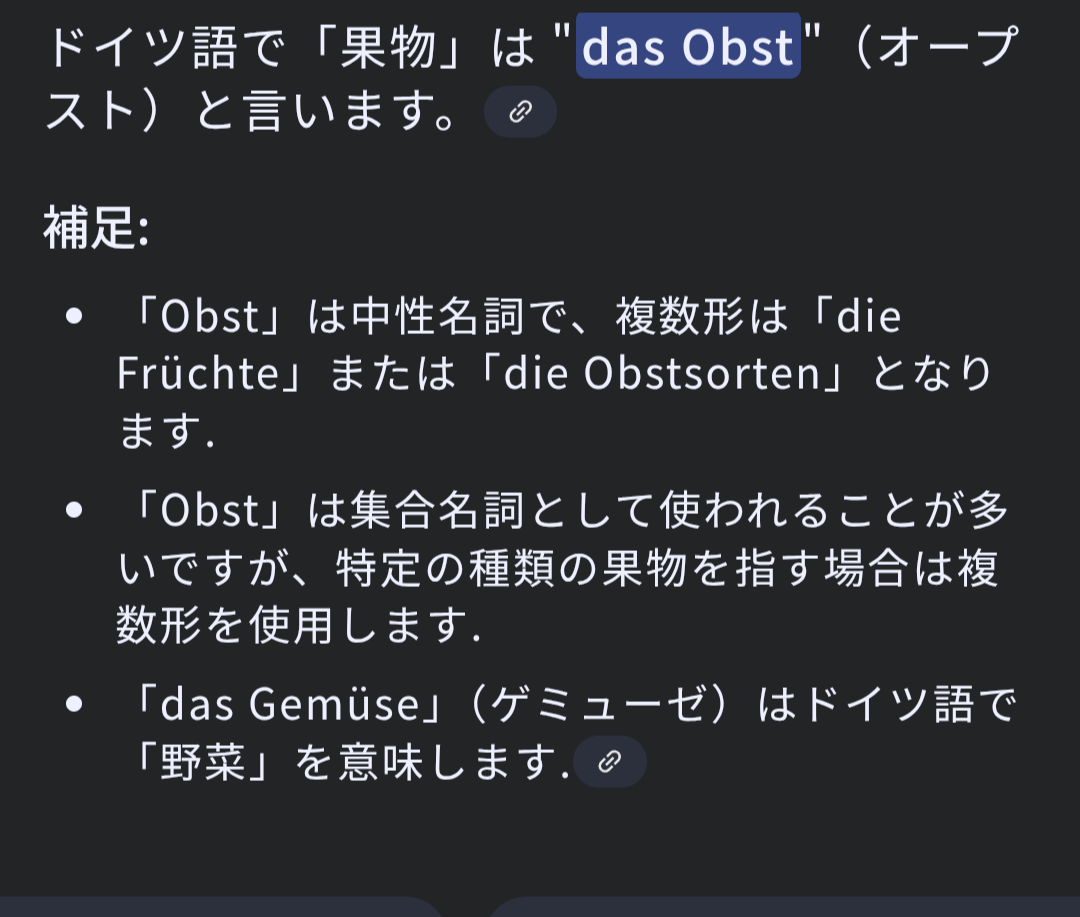Image resolution: width=1080 pixels, height=917 pixels.
Task: Open the source link icon after と言います。
Action: pyautogui.click(x=520, y=112)
